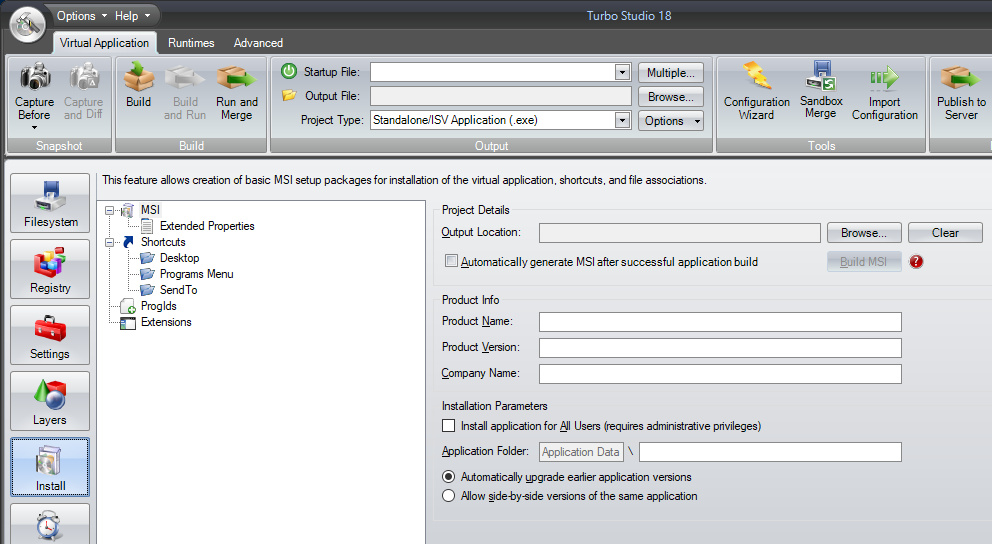Click the Capture Before snapshot icon
Image resolution: width=992 pixels, height=544 pixels.
pos(35,78)
